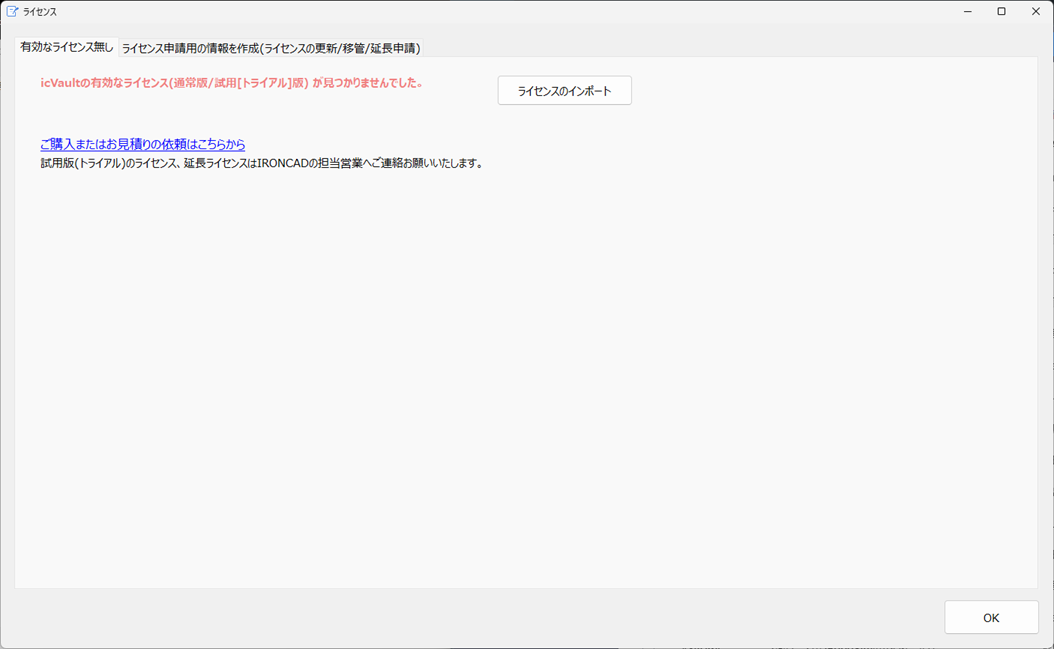The image size is (1054, 649).
Task: Confirm the dialog with OK
Action: tap(991, 617)
